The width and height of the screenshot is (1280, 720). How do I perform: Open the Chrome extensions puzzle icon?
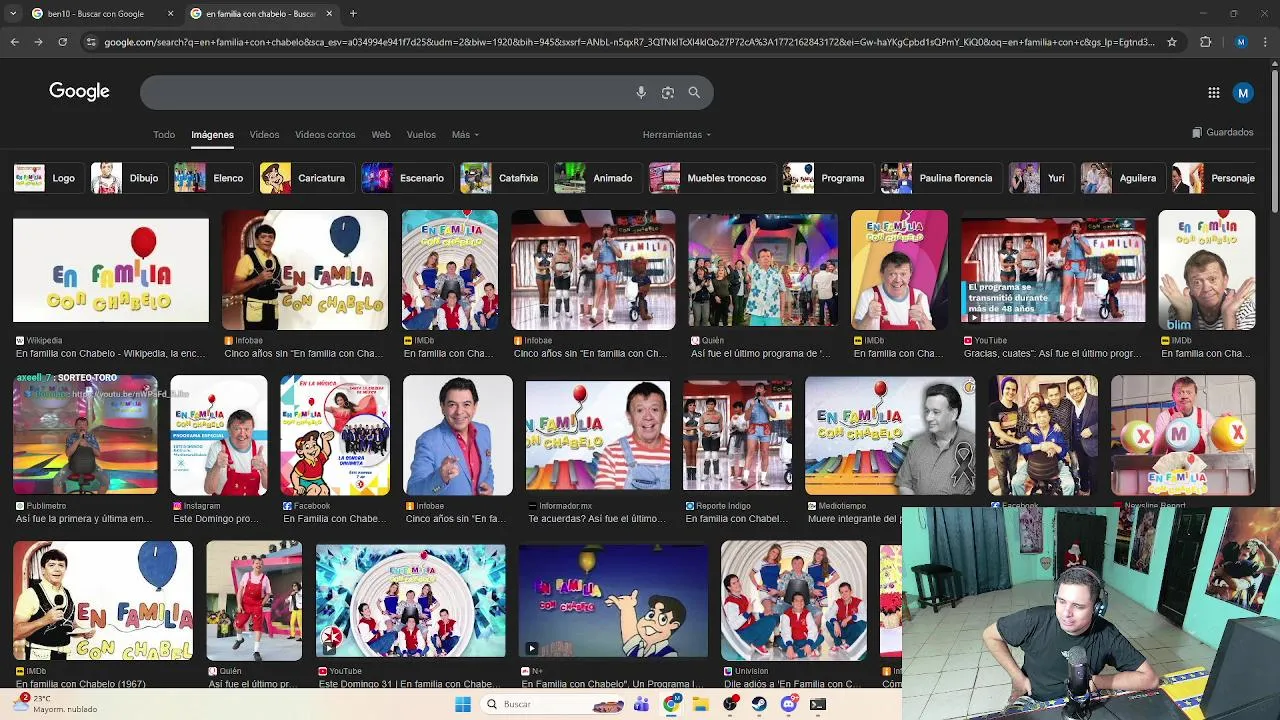click(1205, 42)
